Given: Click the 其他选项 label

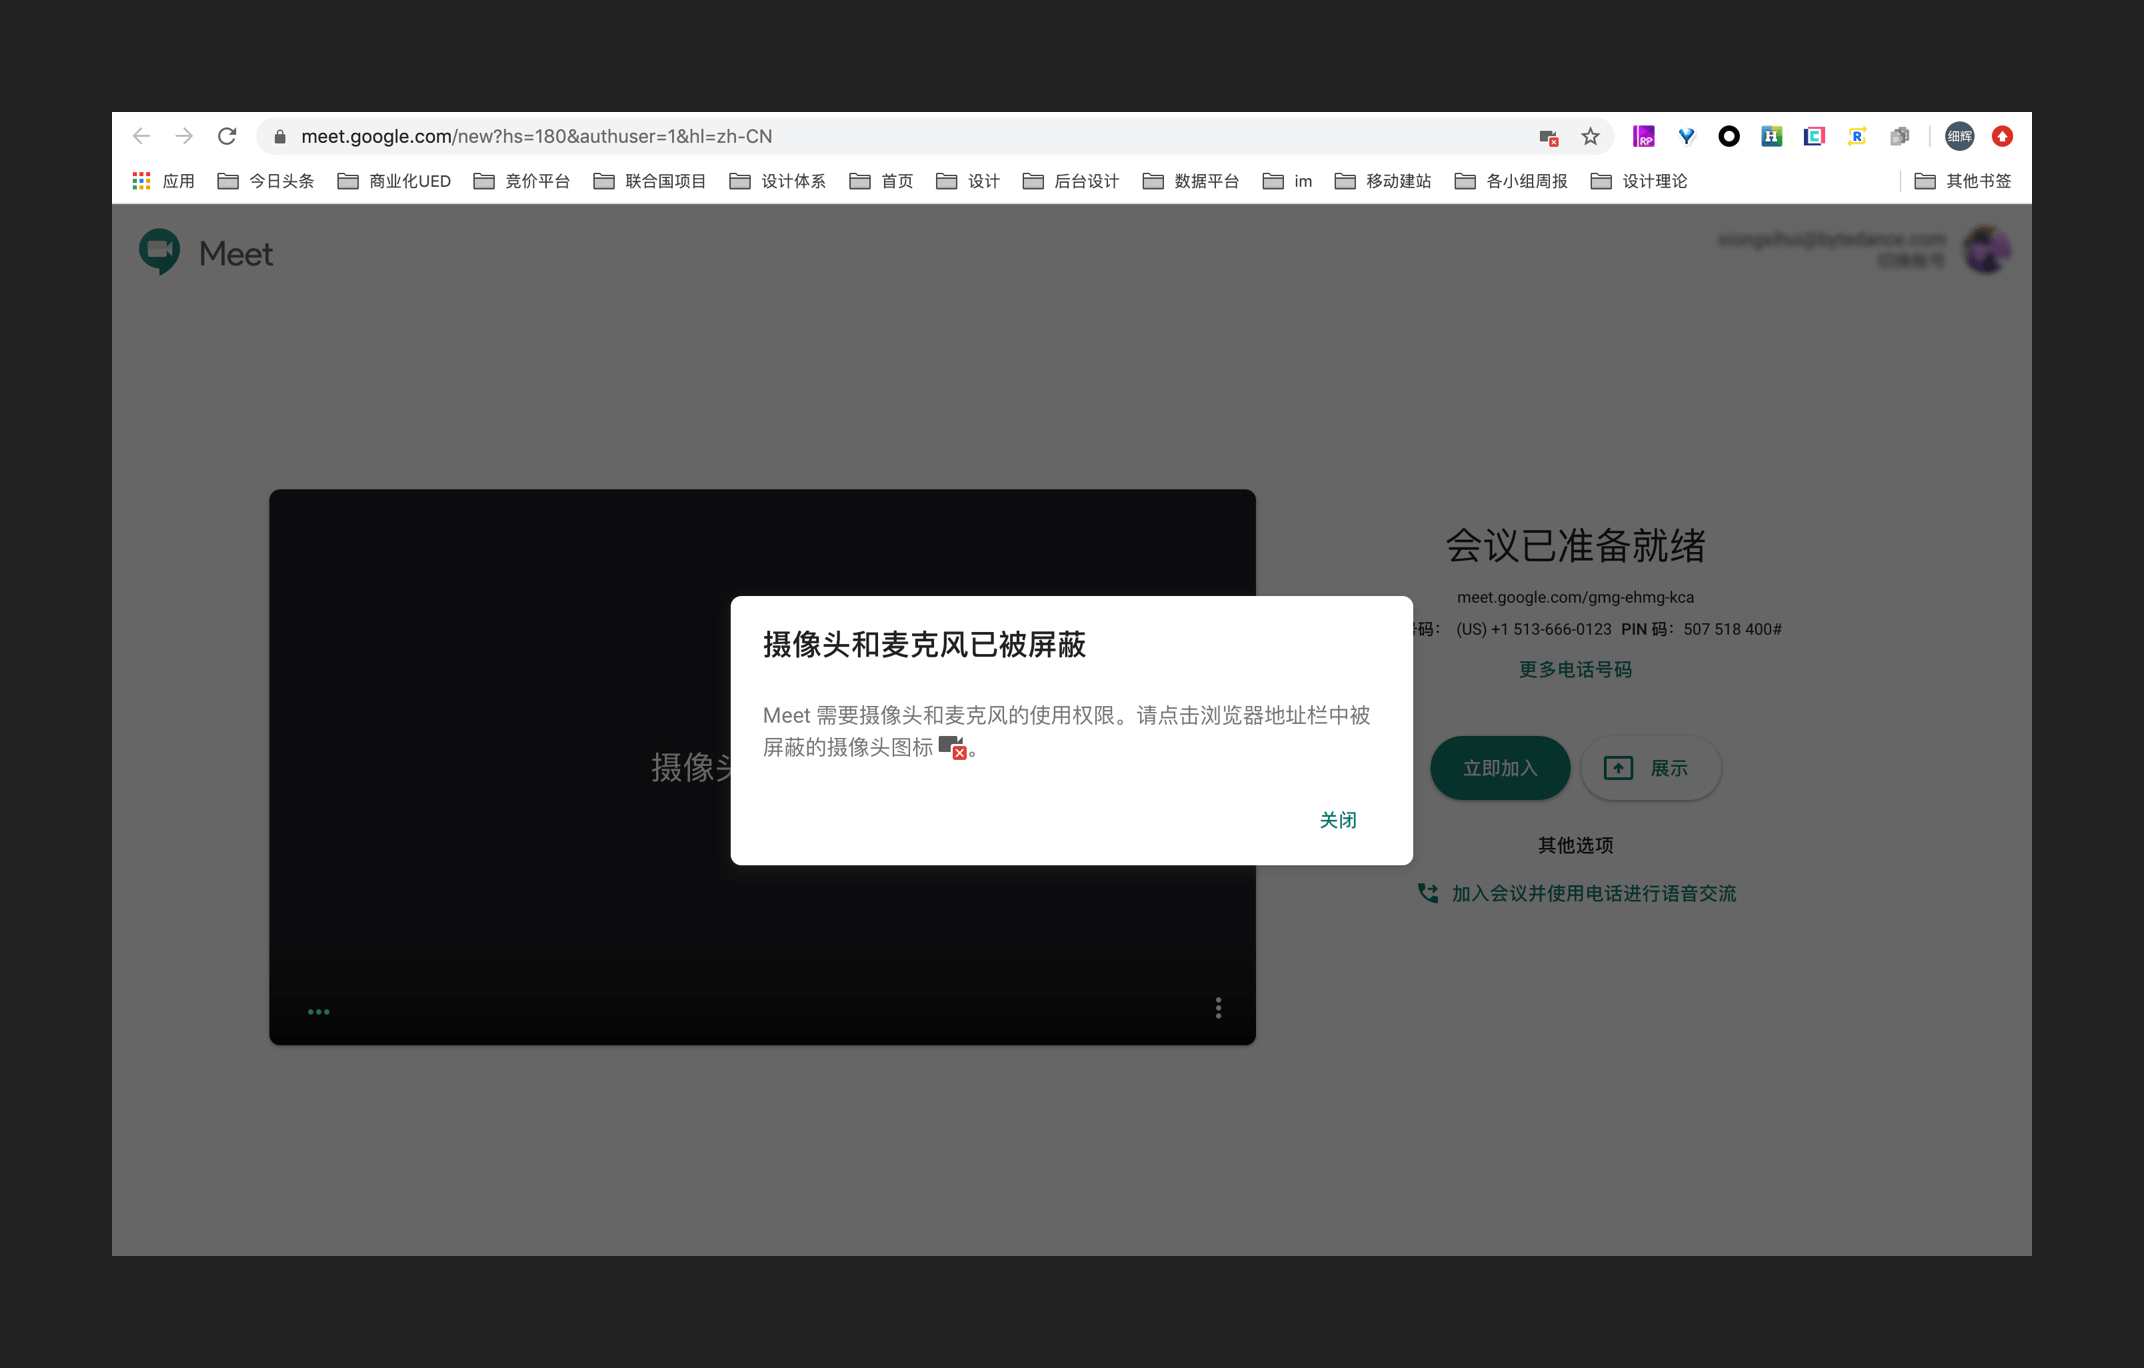Looking at the screenshot, I should (1575, 845).
